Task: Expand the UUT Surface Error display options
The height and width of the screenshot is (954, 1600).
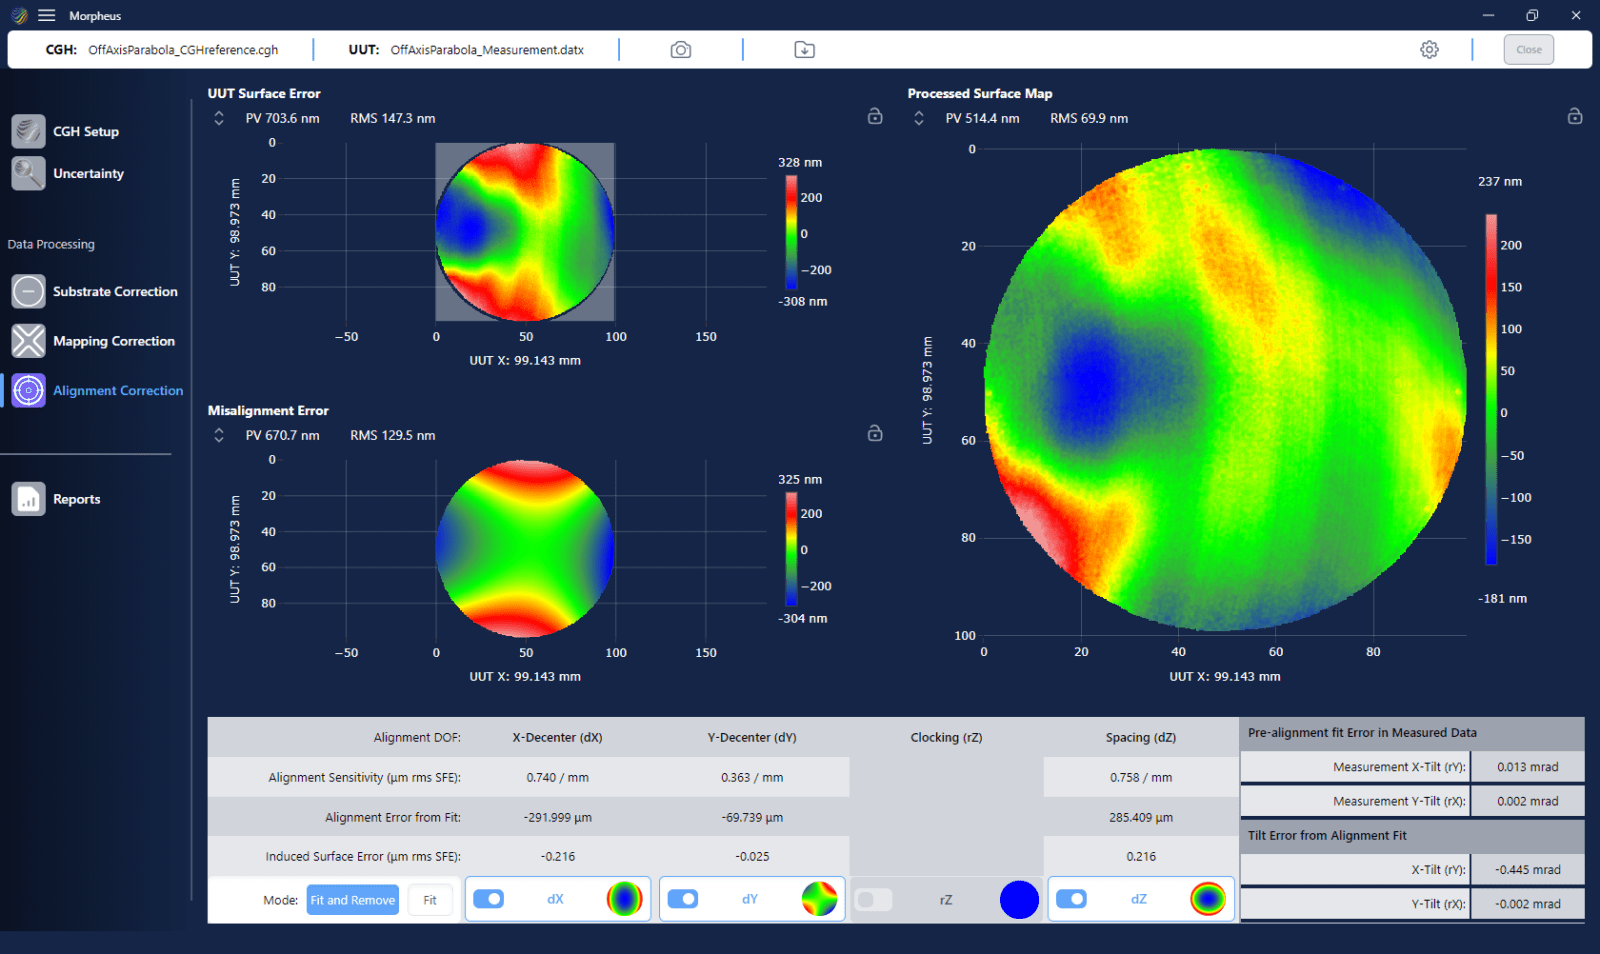Action: tap(219, 117)
